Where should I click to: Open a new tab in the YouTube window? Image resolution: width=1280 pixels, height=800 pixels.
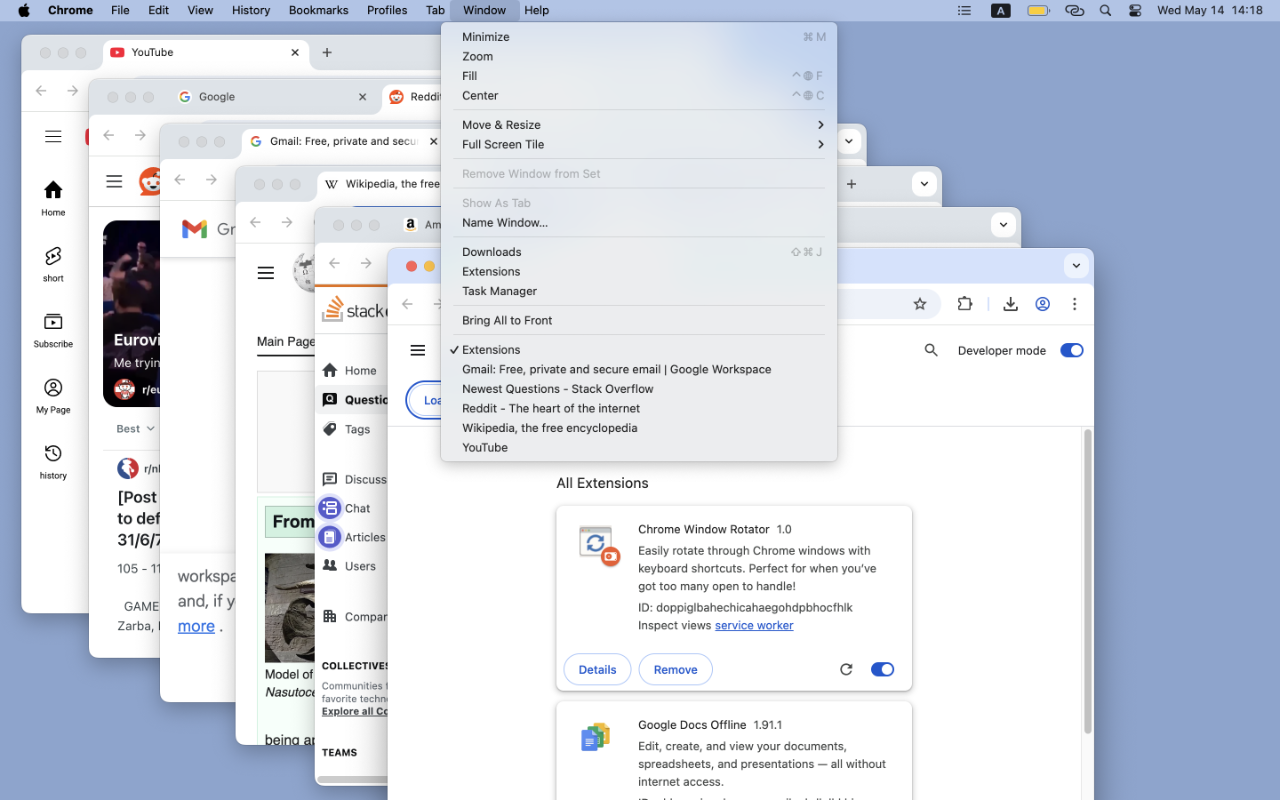pyautogui.click(x=327, y=53)
